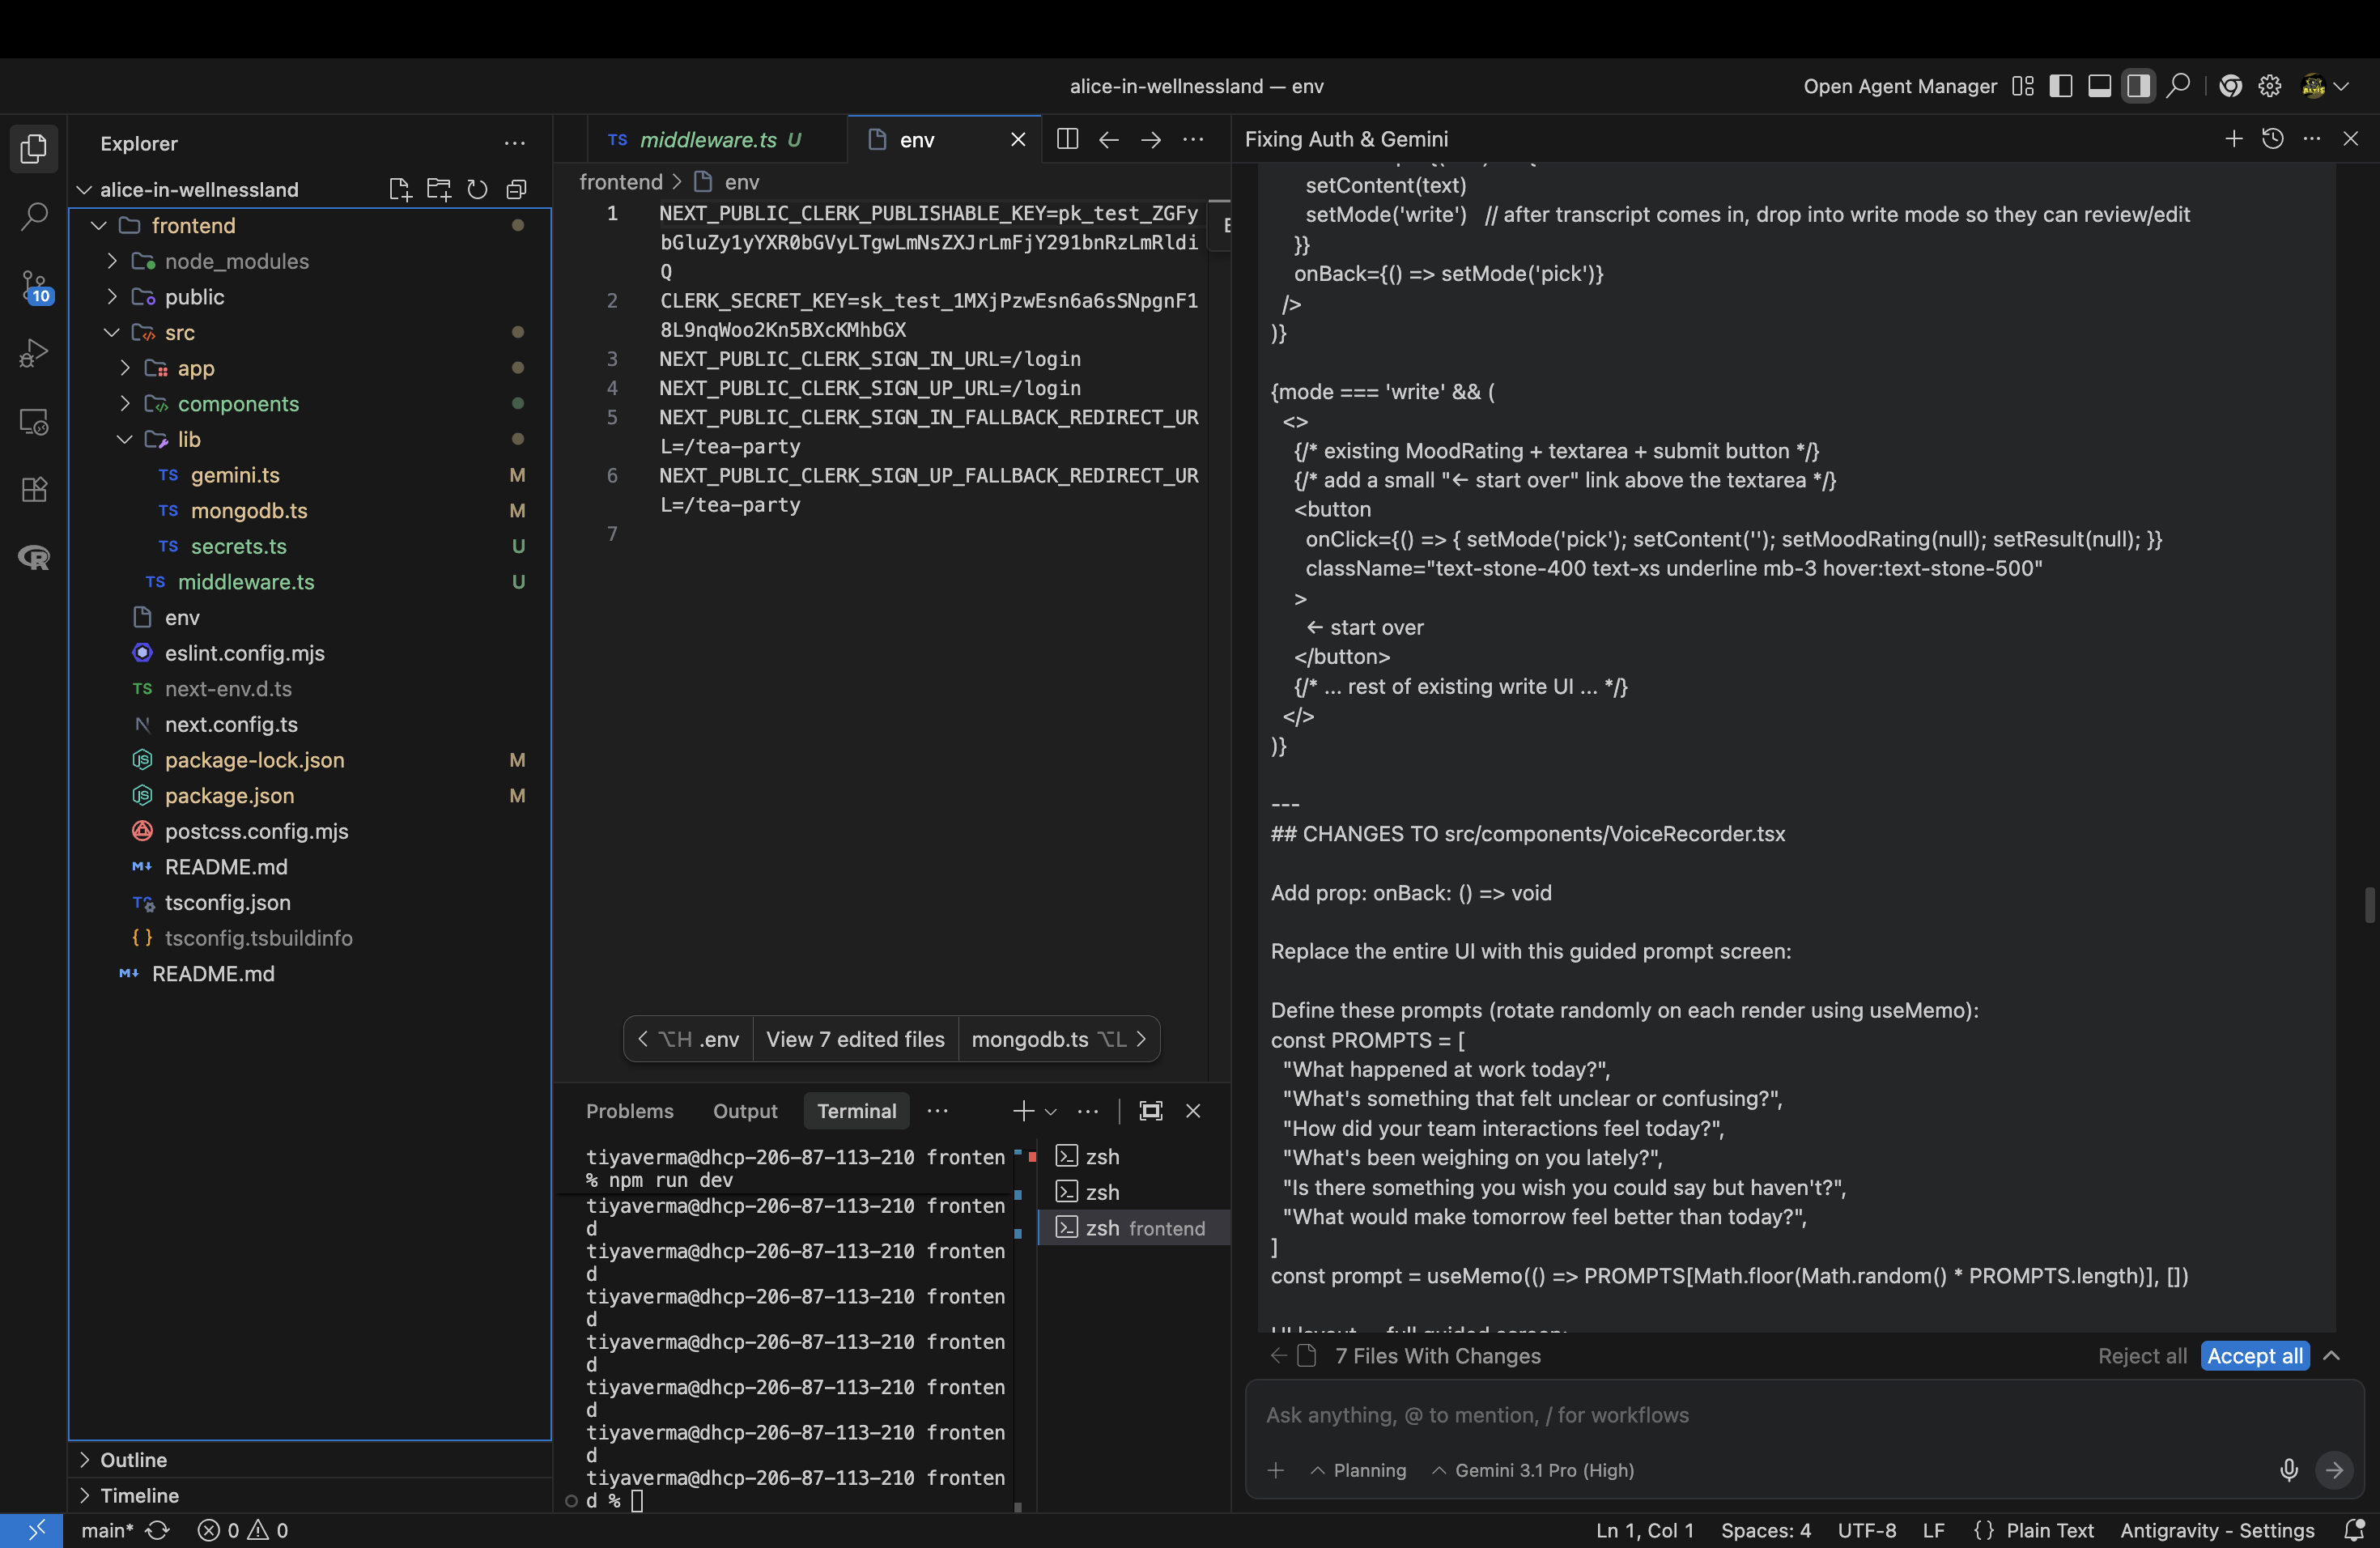2380x1548 pixels.
Task: Open the Search view in activity bar
Action: tap(34, 215)
